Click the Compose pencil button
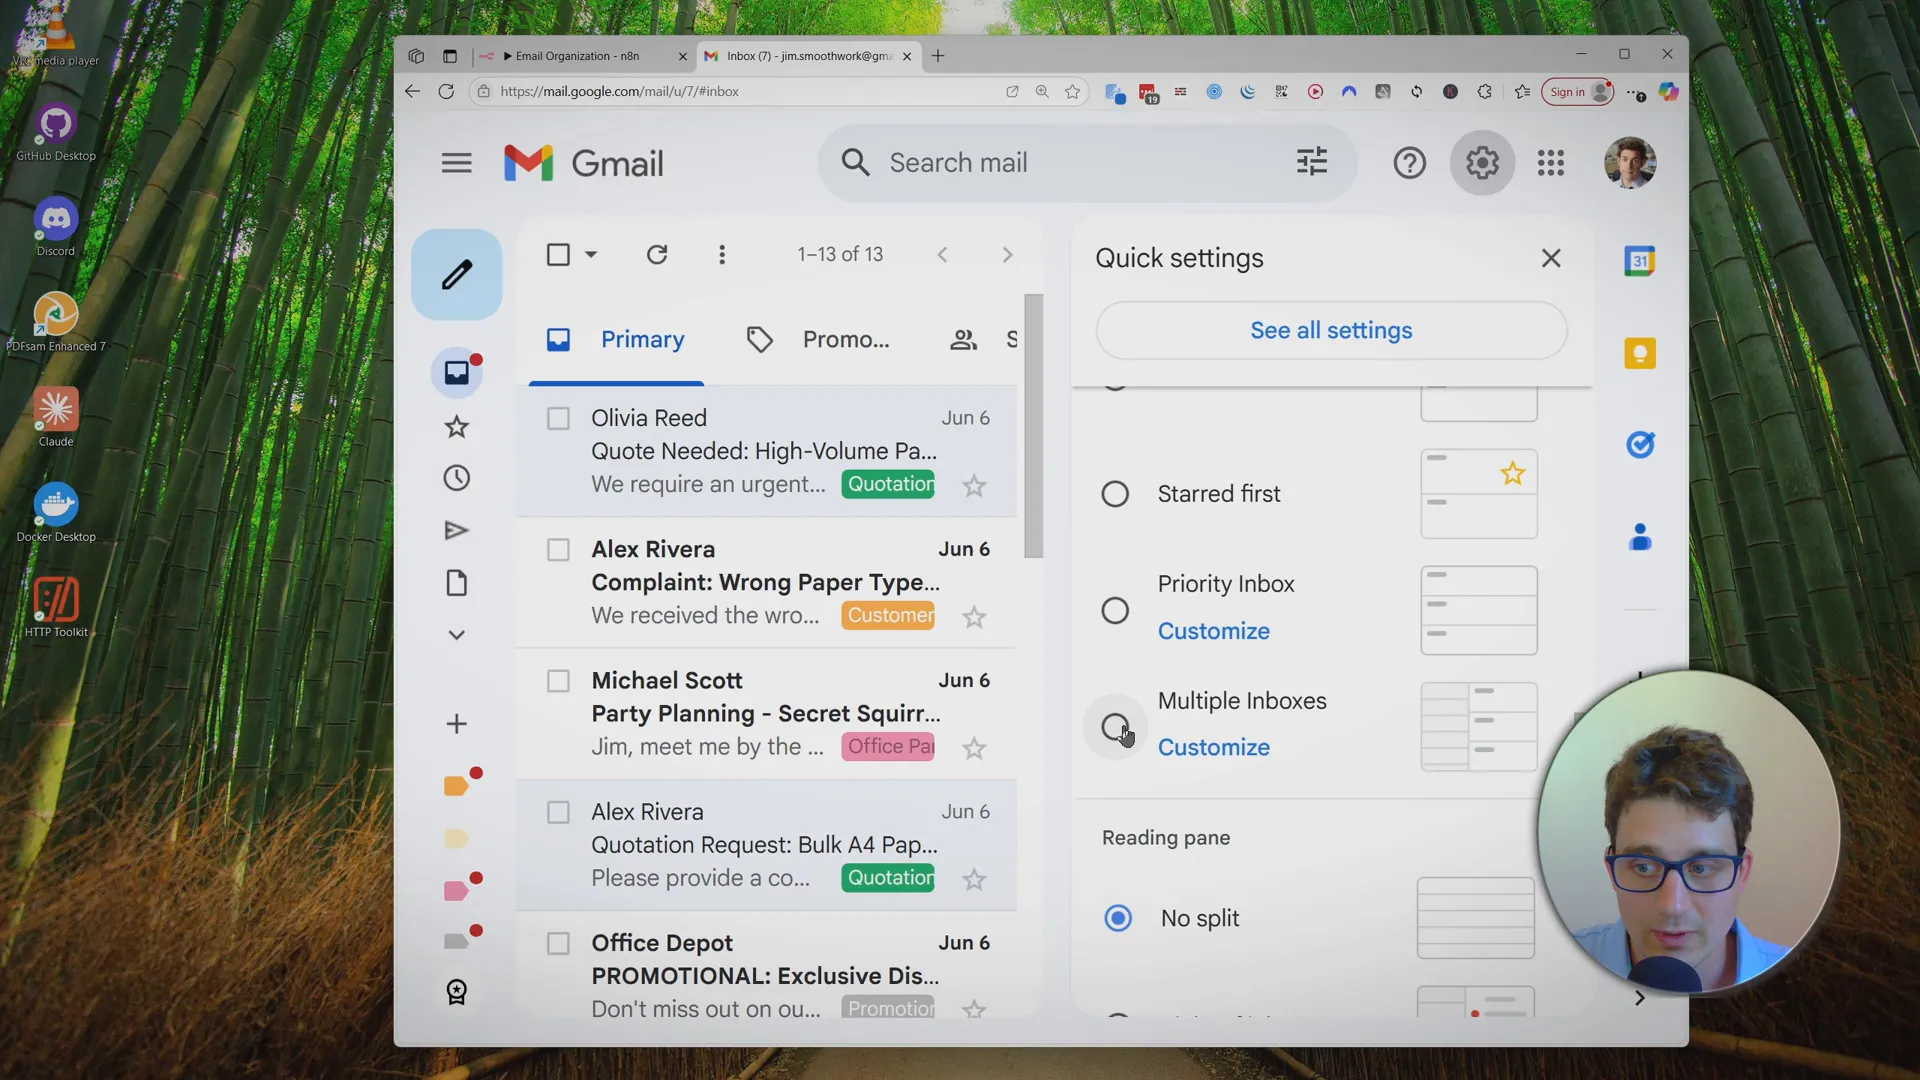Viewport: 1920px width, 1080px height. (x=457, y=274)
